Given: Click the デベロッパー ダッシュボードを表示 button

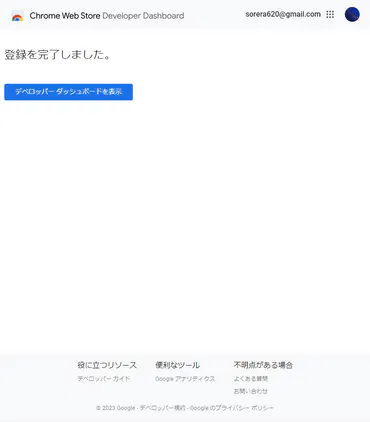Looking at the screenshot, I should pyautogui.click(x=69, y=92).
